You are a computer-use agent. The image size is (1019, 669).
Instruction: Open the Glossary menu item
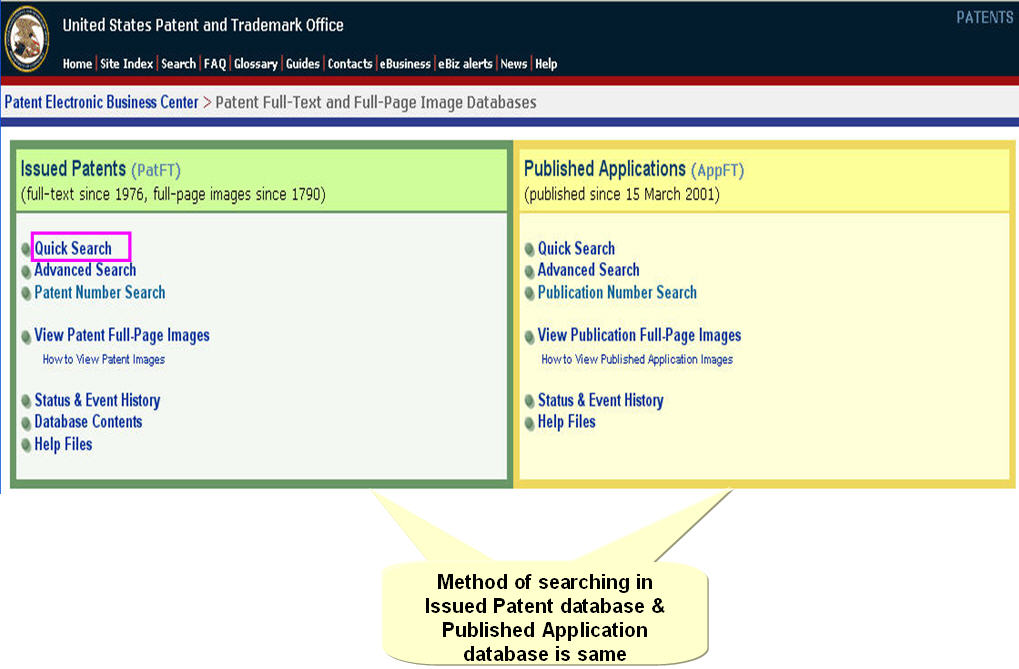256,64
